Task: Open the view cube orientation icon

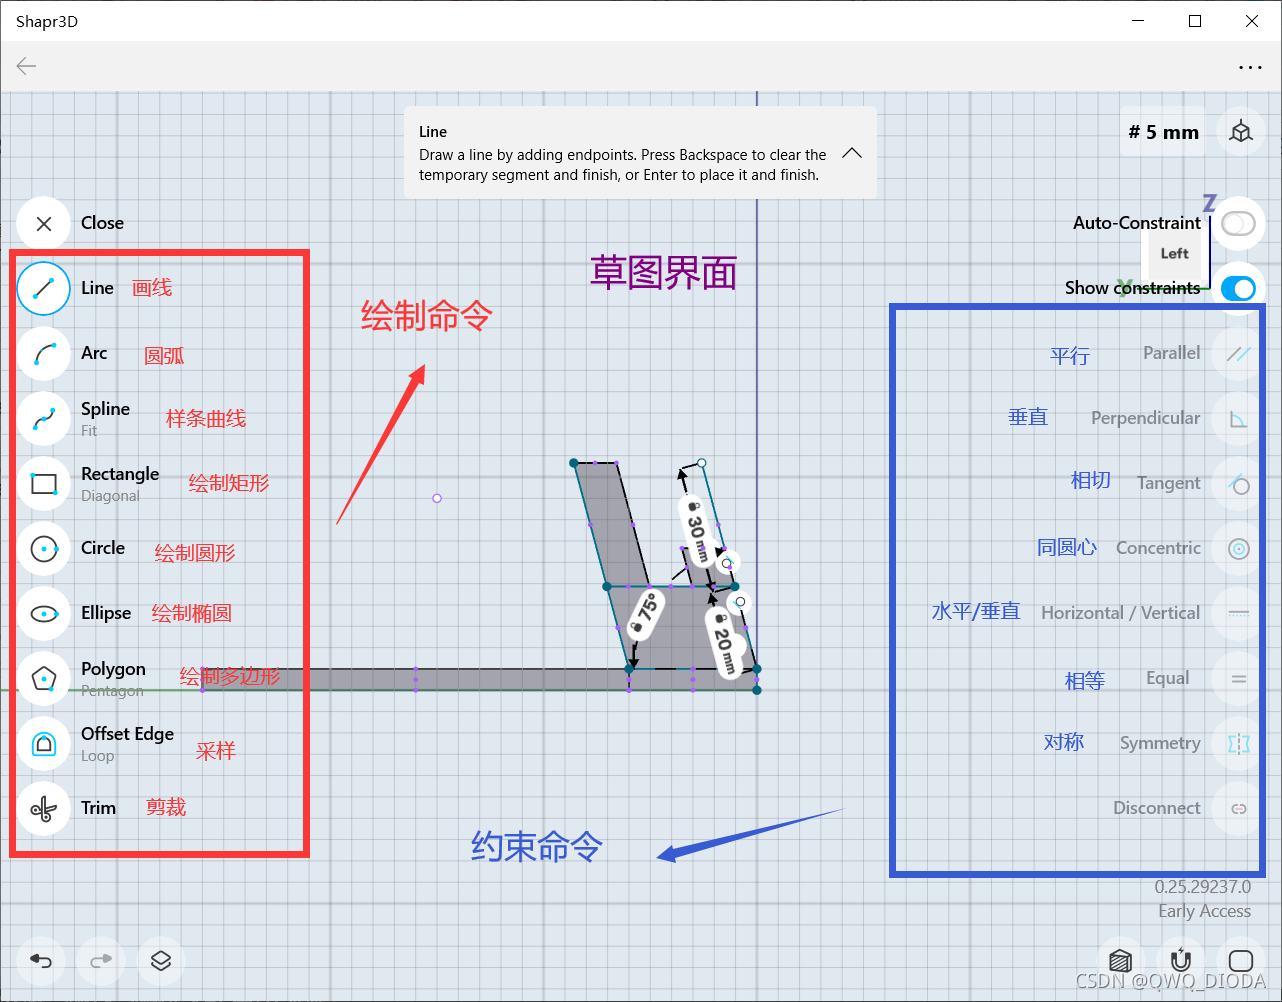Action: point(1241,132)
